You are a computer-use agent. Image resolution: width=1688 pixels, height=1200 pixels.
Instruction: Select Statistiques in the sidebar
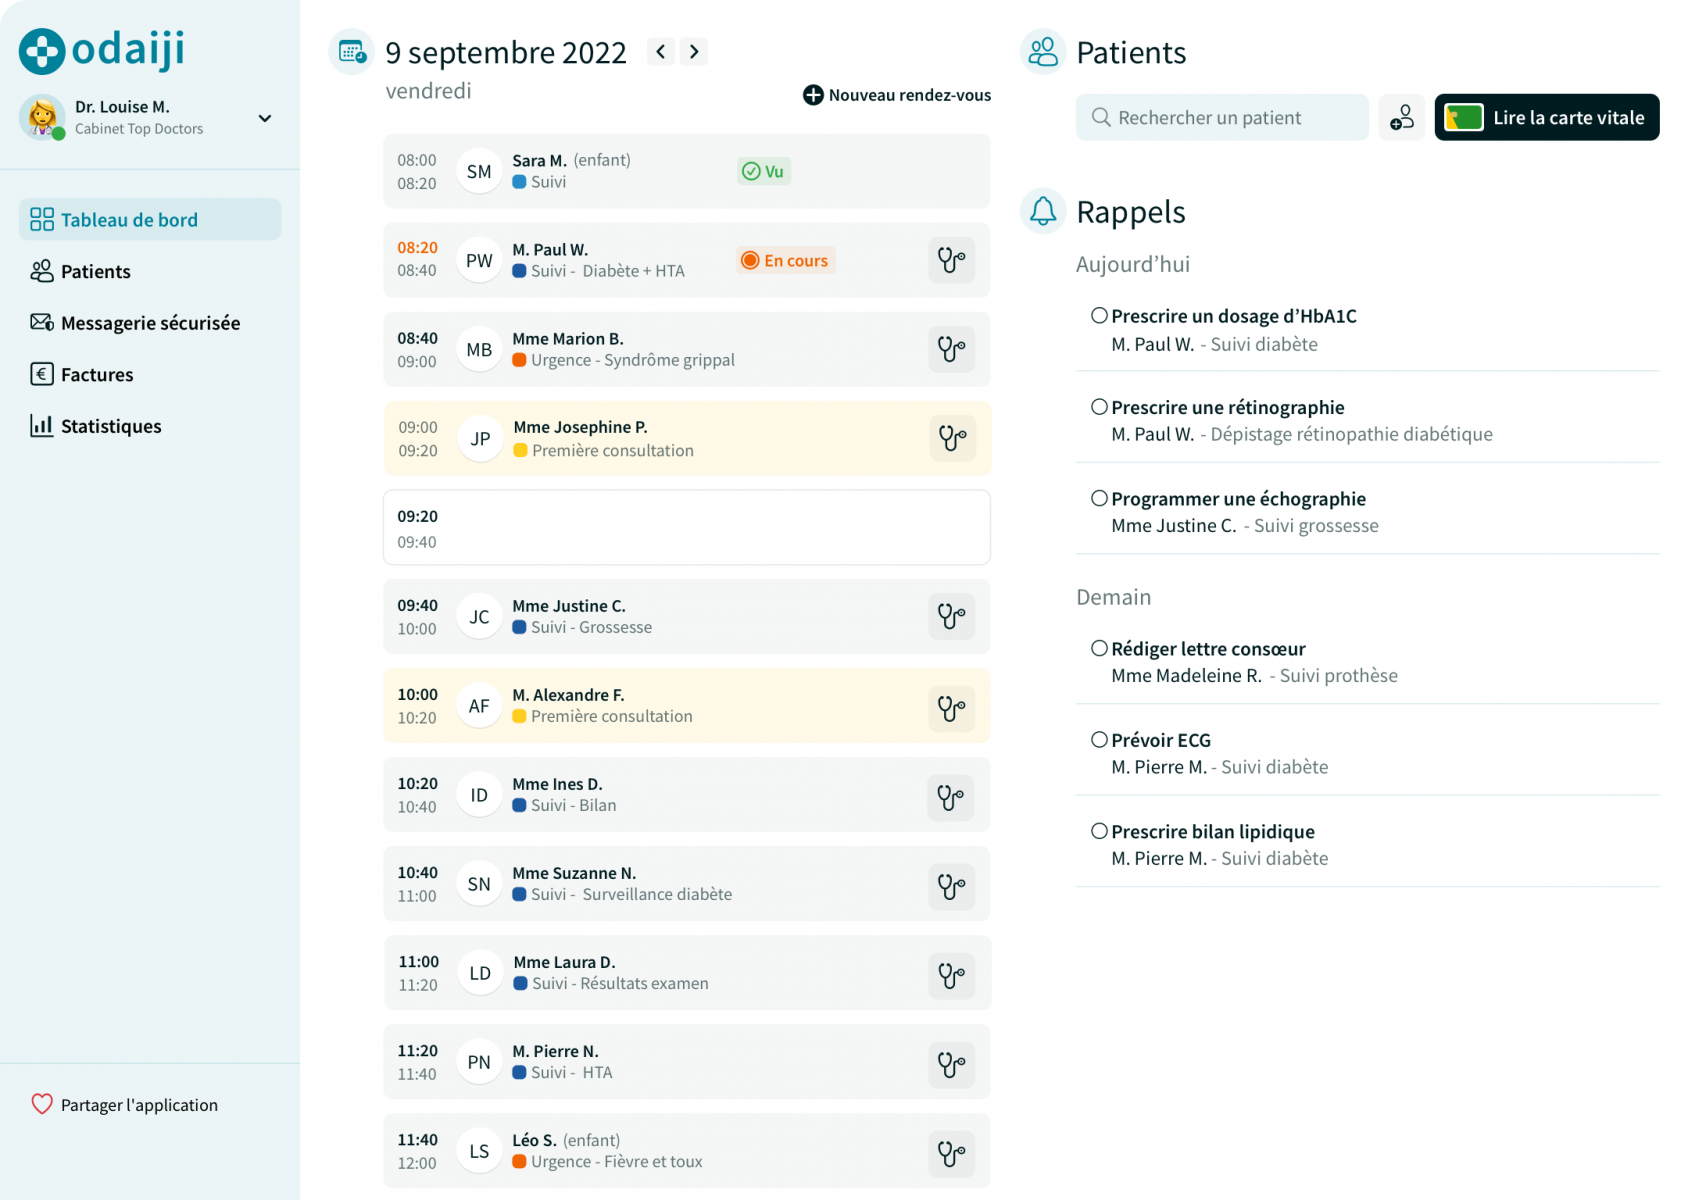point(110,426)
